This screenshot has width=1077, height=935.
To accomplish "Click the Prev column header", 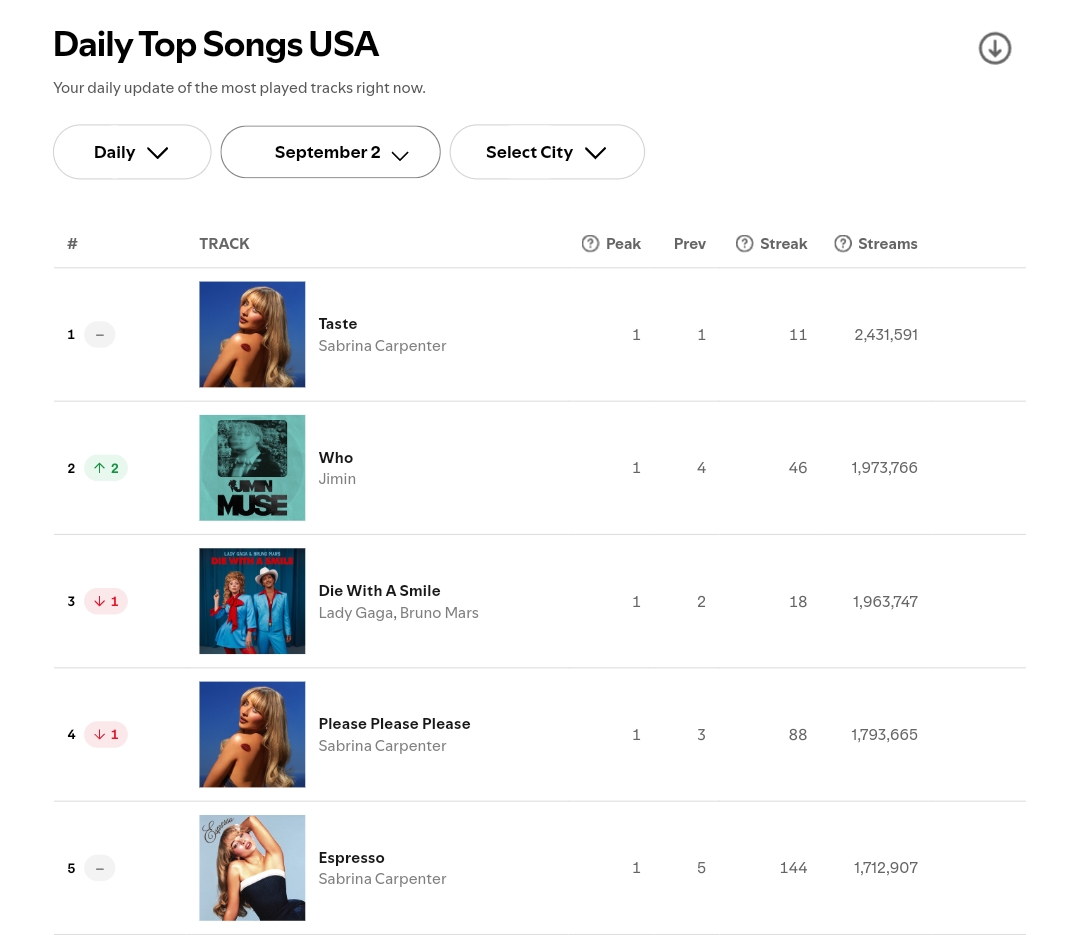I will click(x=690, y=243).
